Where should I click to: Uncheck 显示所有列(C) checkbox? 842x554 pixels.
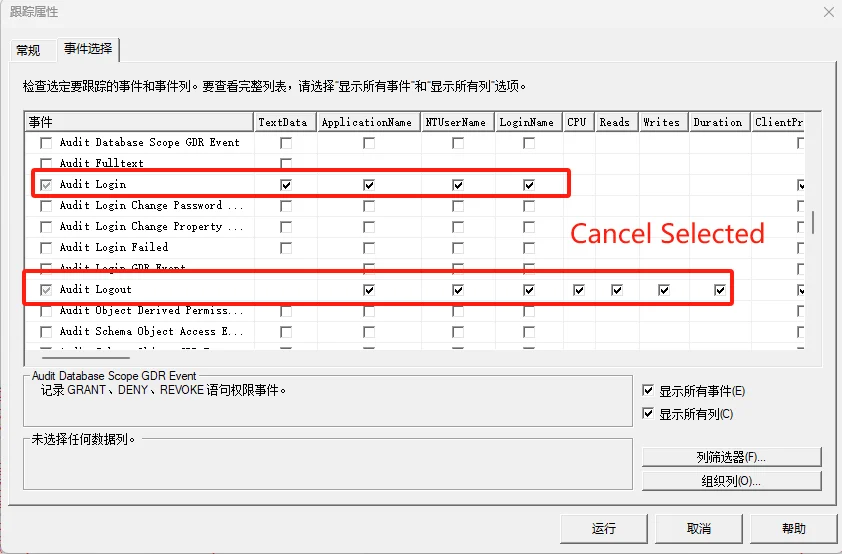click(x=648, y=413)
